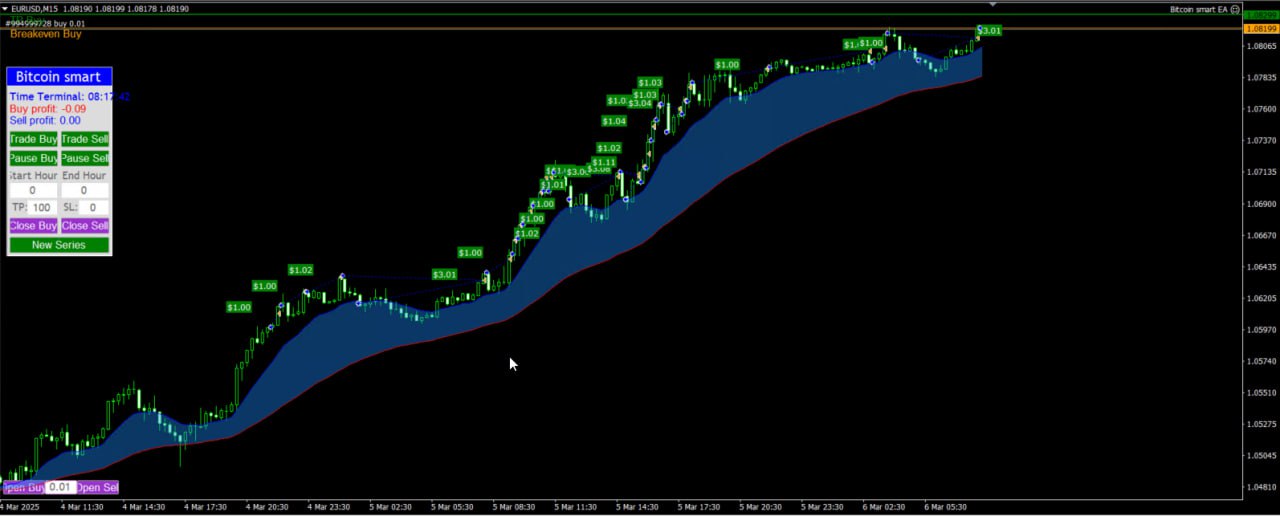
Task: Click the 1.07600 price axis value
Action: [1260, 109]
